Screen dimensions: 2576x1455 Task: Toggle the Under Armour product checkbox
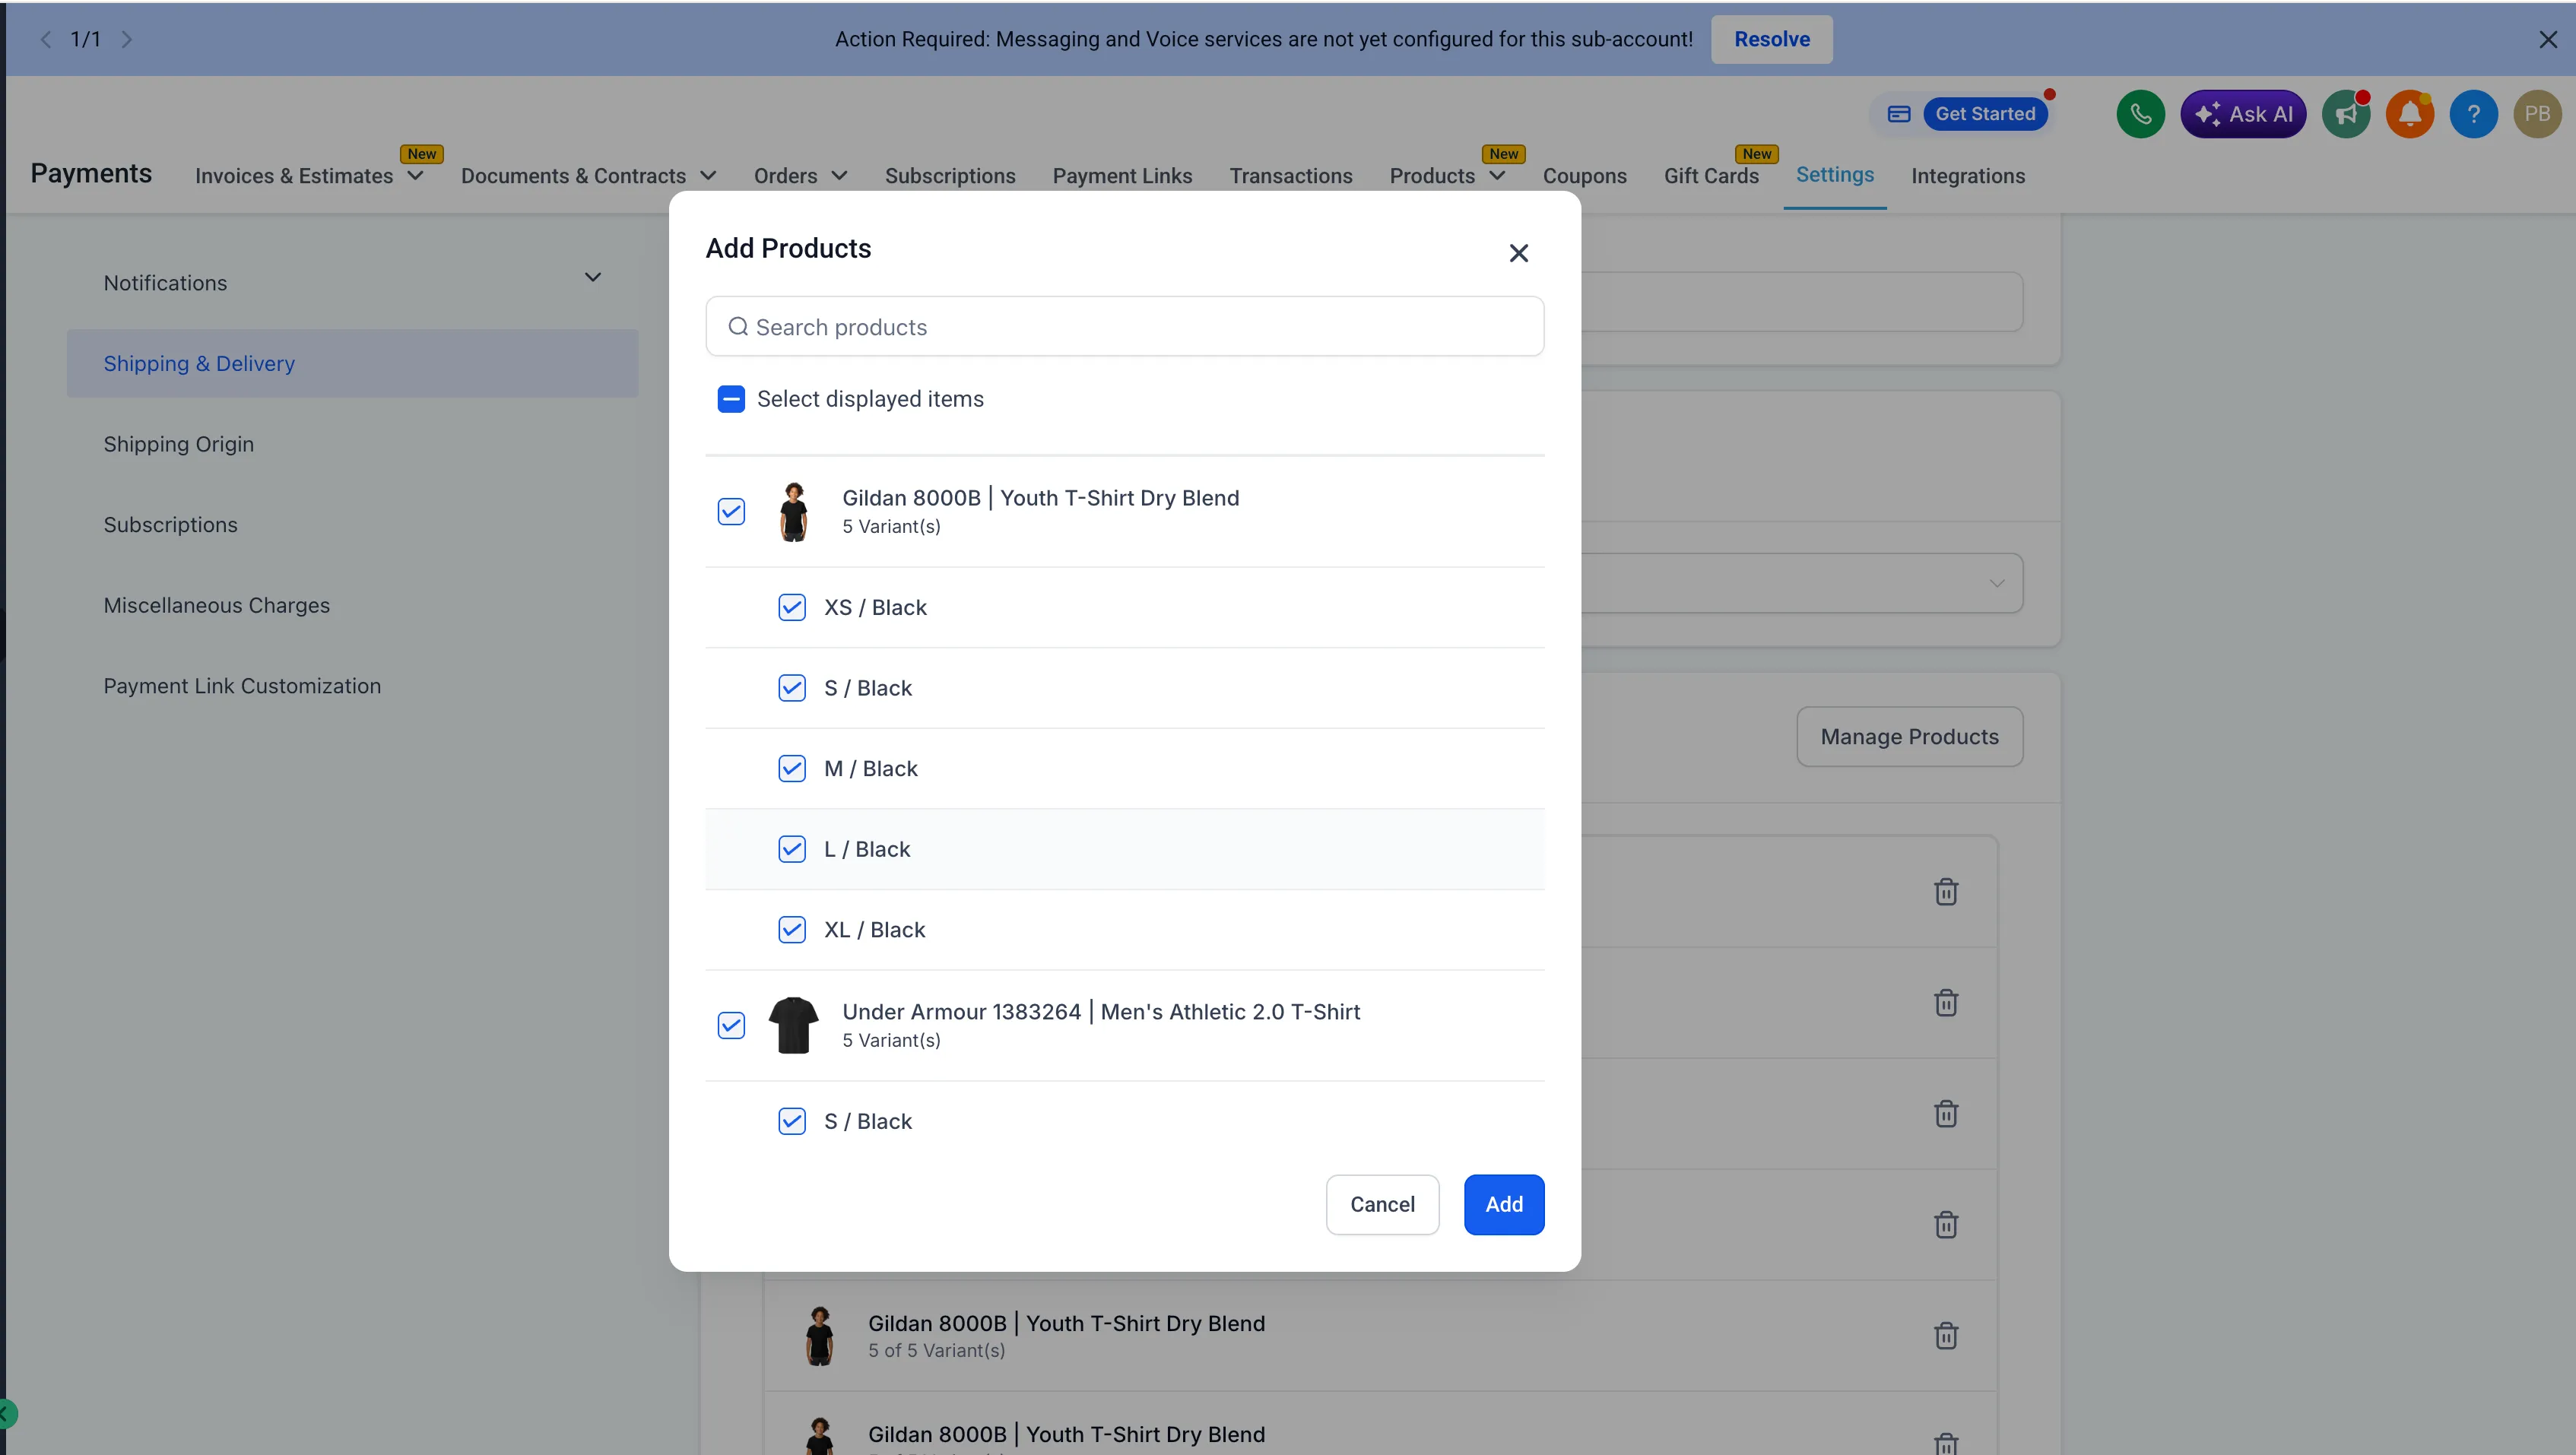(x=731, y=1025)
